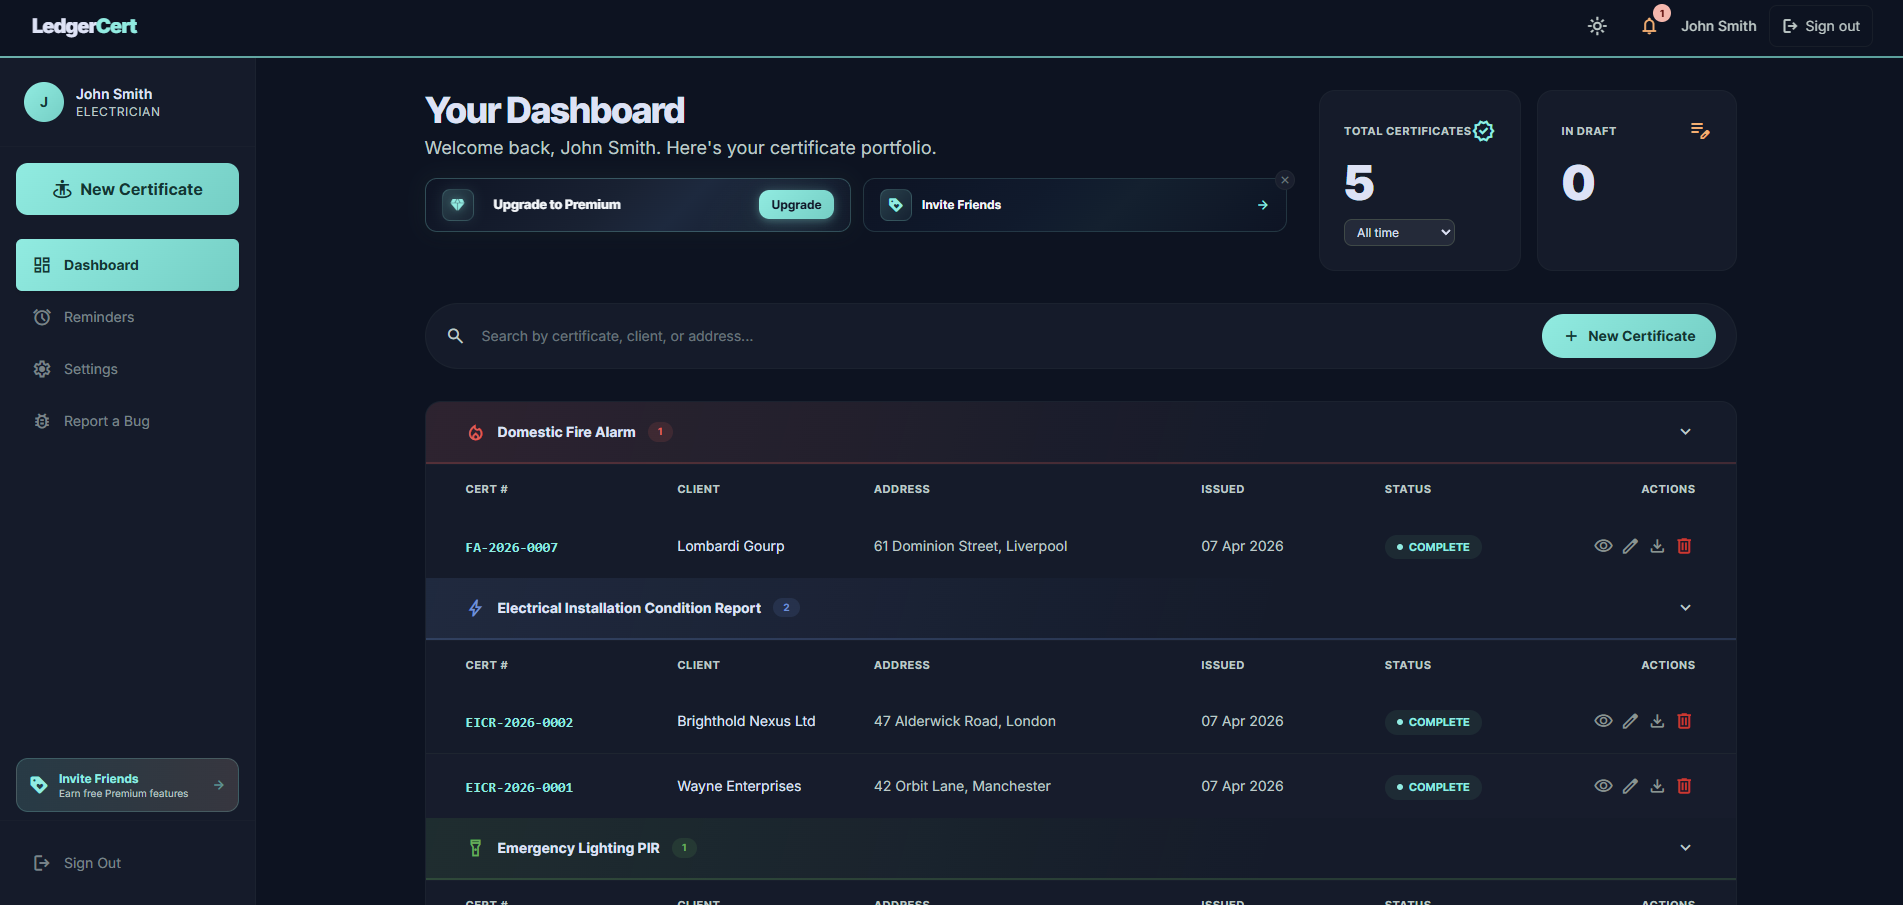Preview FA-2026-0007 with the eye icon
Screen dimensions: 1903x905
tap(1604, 546)
